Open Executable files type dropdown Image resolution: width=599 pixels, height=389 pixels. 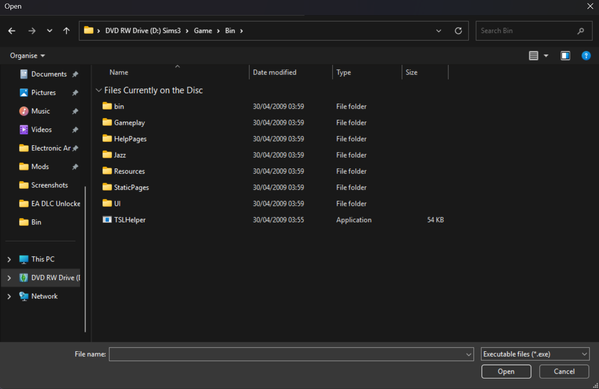535,354
